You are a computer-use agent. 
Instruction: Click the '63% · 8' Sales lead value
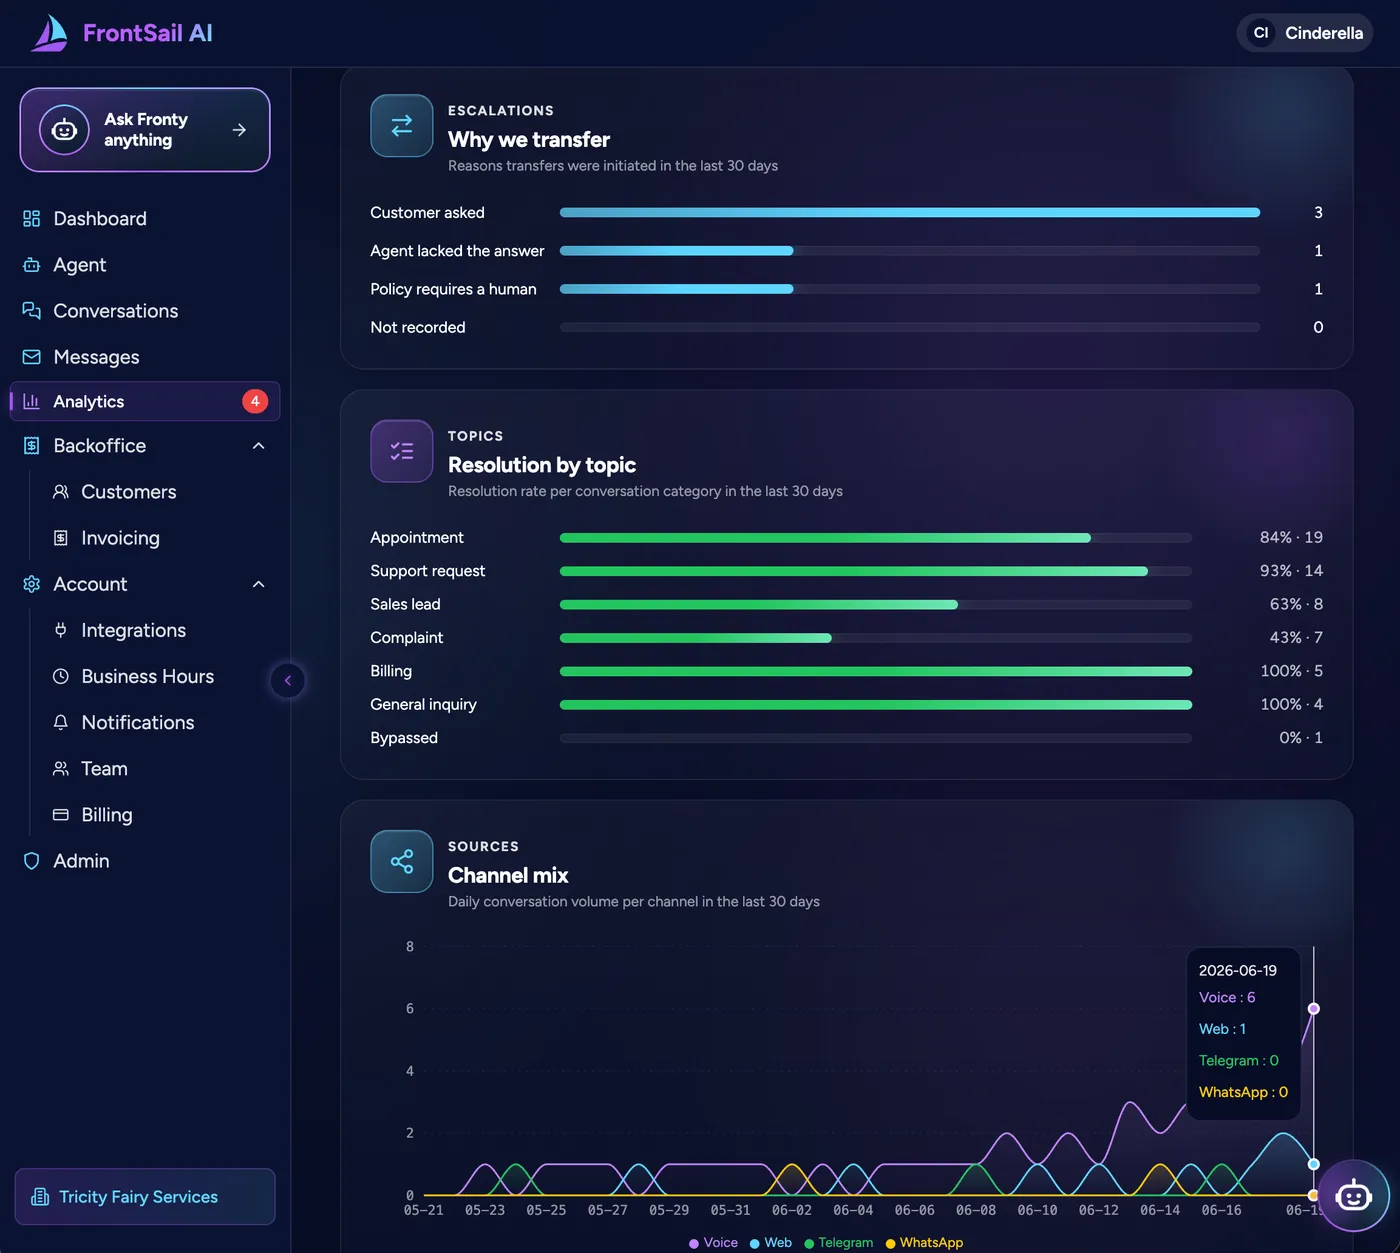1296,604
